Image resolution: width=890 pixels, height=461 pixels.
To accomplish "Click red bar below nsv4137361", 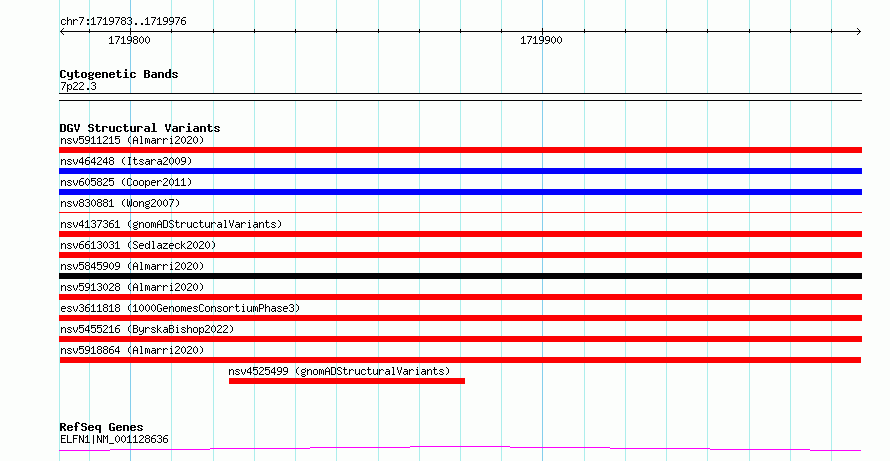I will coord(460,234).
